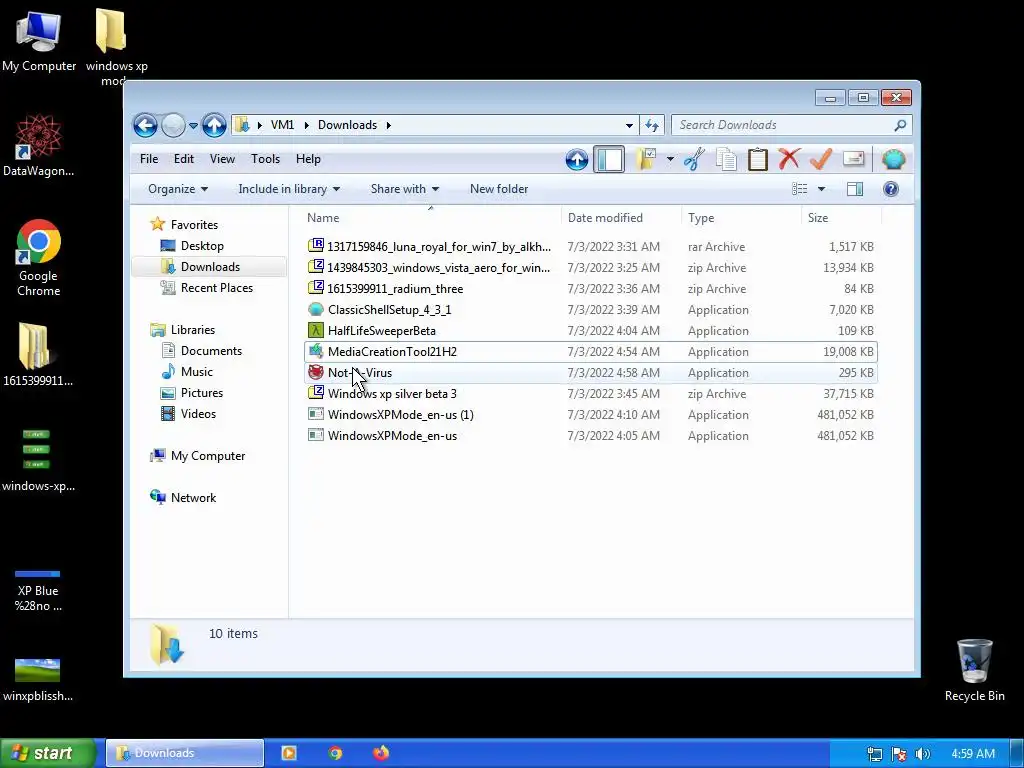The image size is (1024, 768).
Task: Toggle the navigation pane toolbar button
Action: 609,159
